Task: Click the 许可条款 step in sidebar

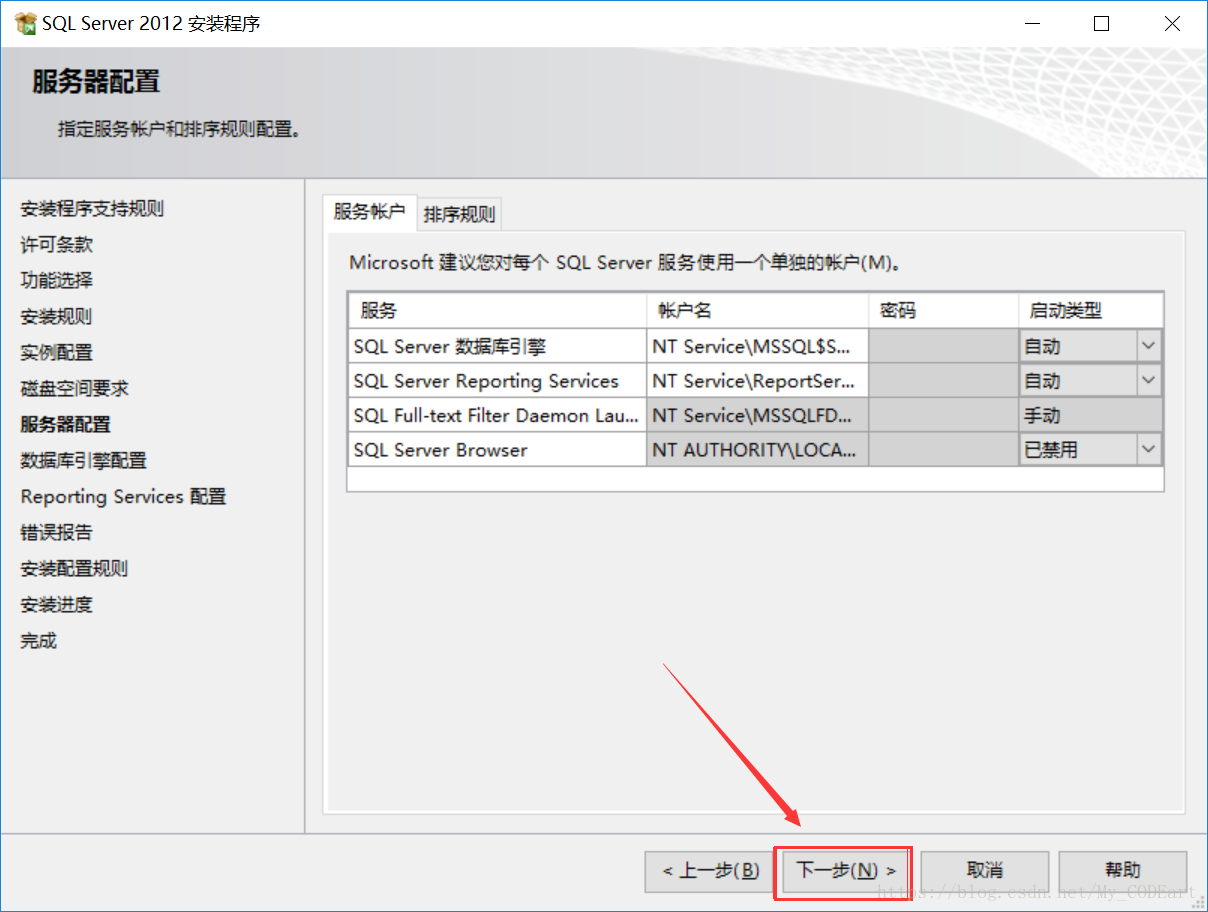Action: click(x=57, y=245)
